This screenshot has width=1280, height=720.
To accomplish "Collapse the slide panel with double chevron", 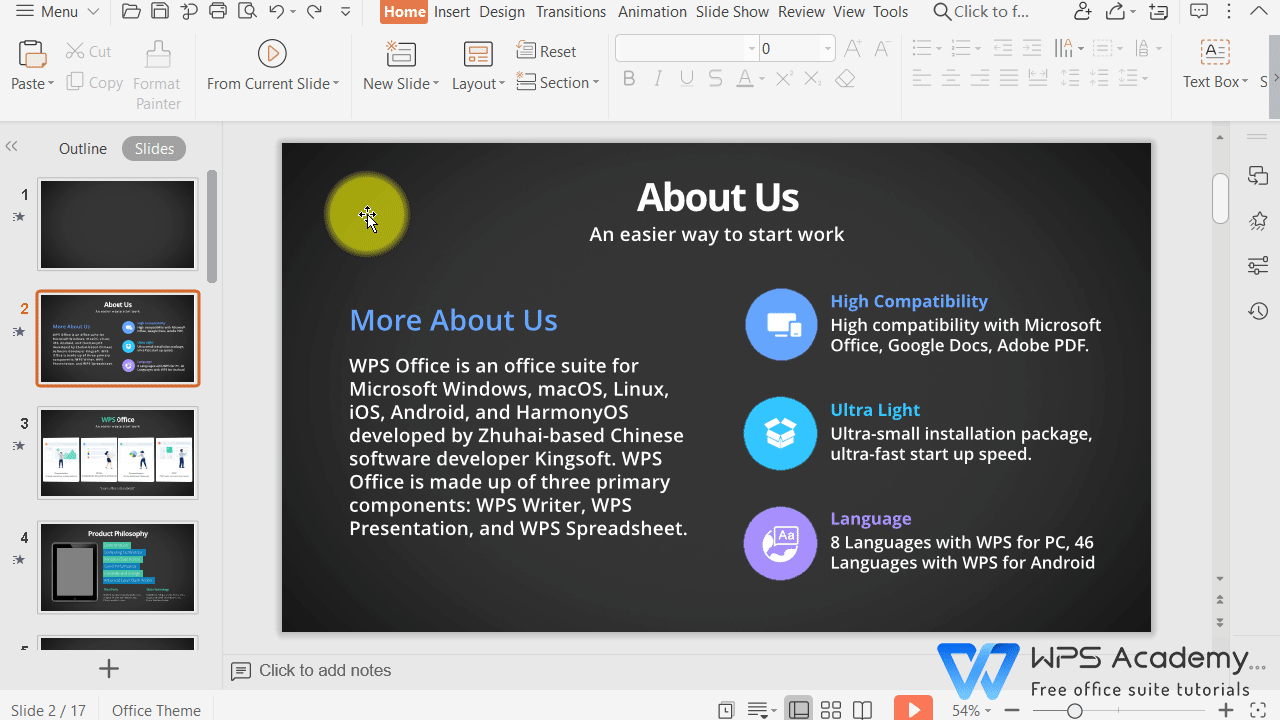I will point(12,147).
